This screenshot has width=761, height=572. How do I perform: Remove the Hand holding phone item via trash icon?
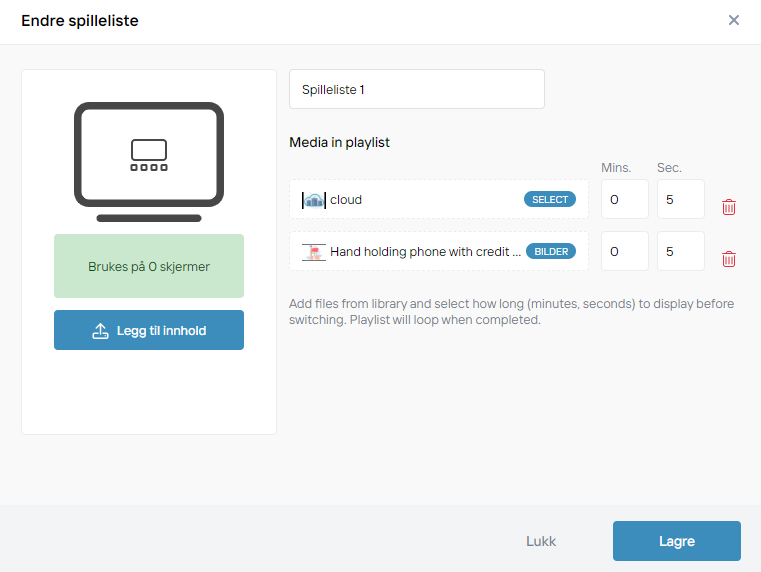pos(728,259)
